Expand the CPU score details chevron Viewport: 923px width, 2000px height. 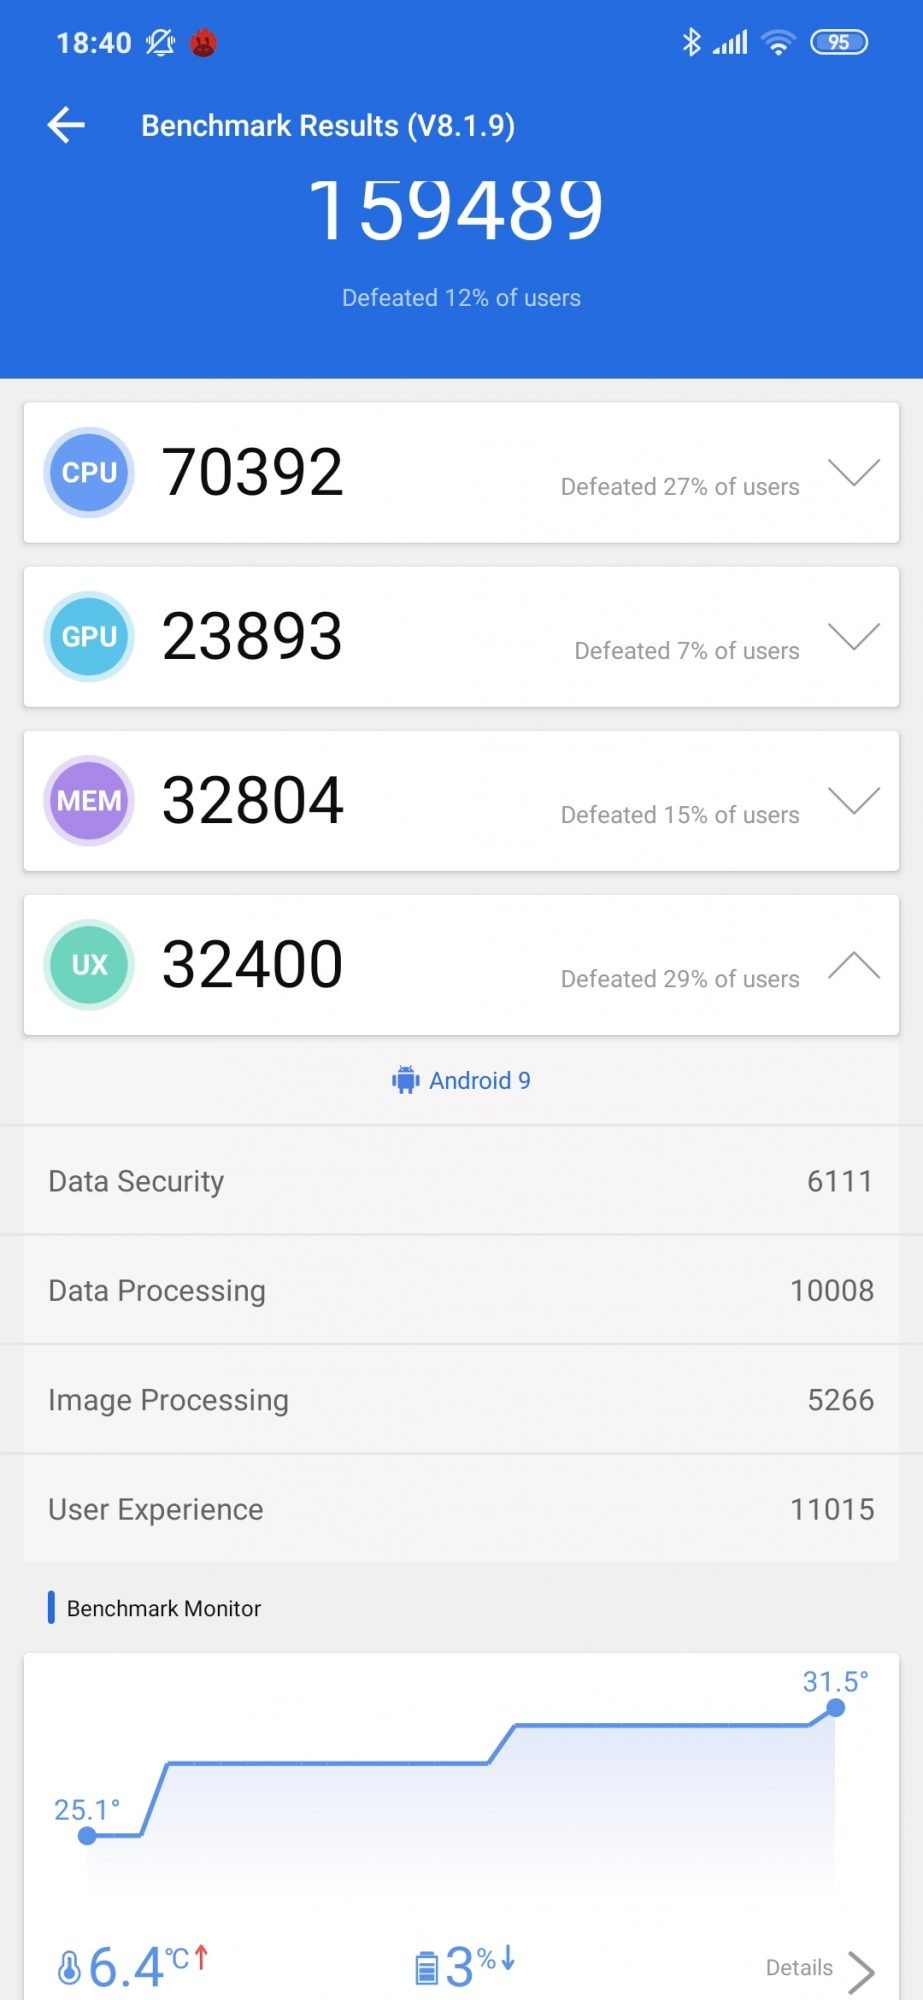tap(854, 472)
